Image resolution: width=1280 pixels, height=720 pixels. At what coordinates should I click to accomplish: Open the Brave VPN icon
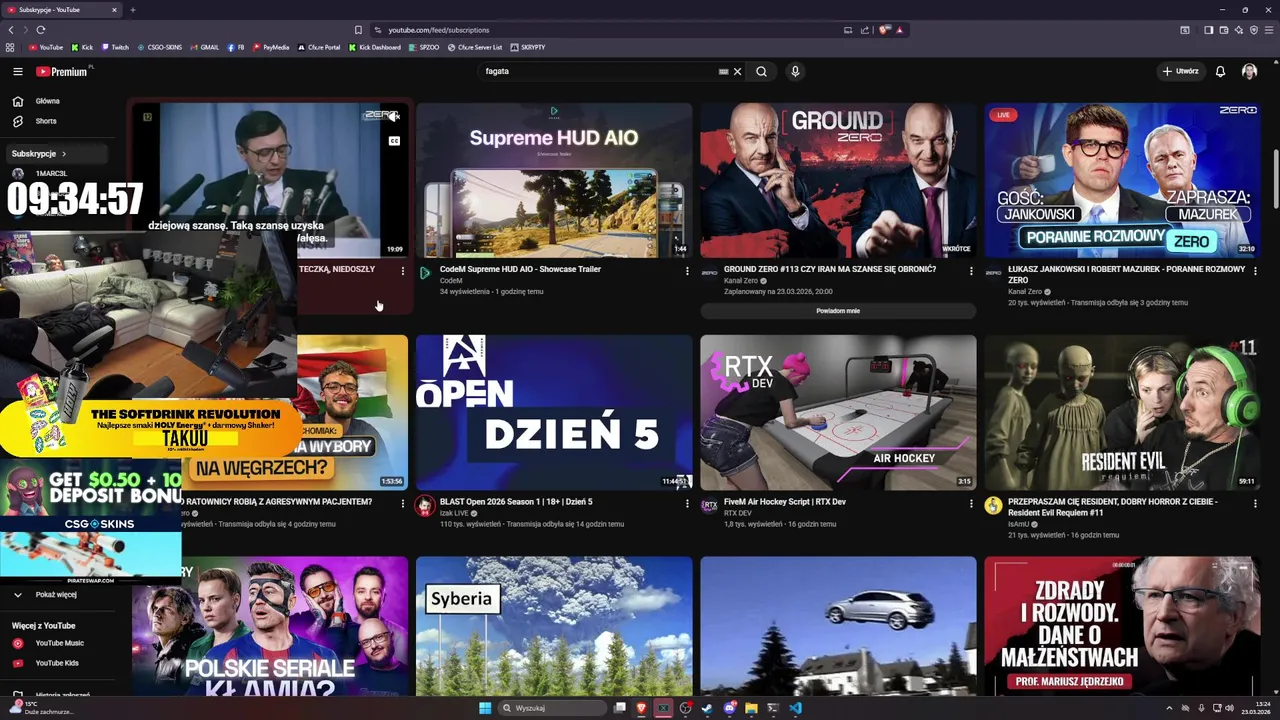(x=1253, y=30)
